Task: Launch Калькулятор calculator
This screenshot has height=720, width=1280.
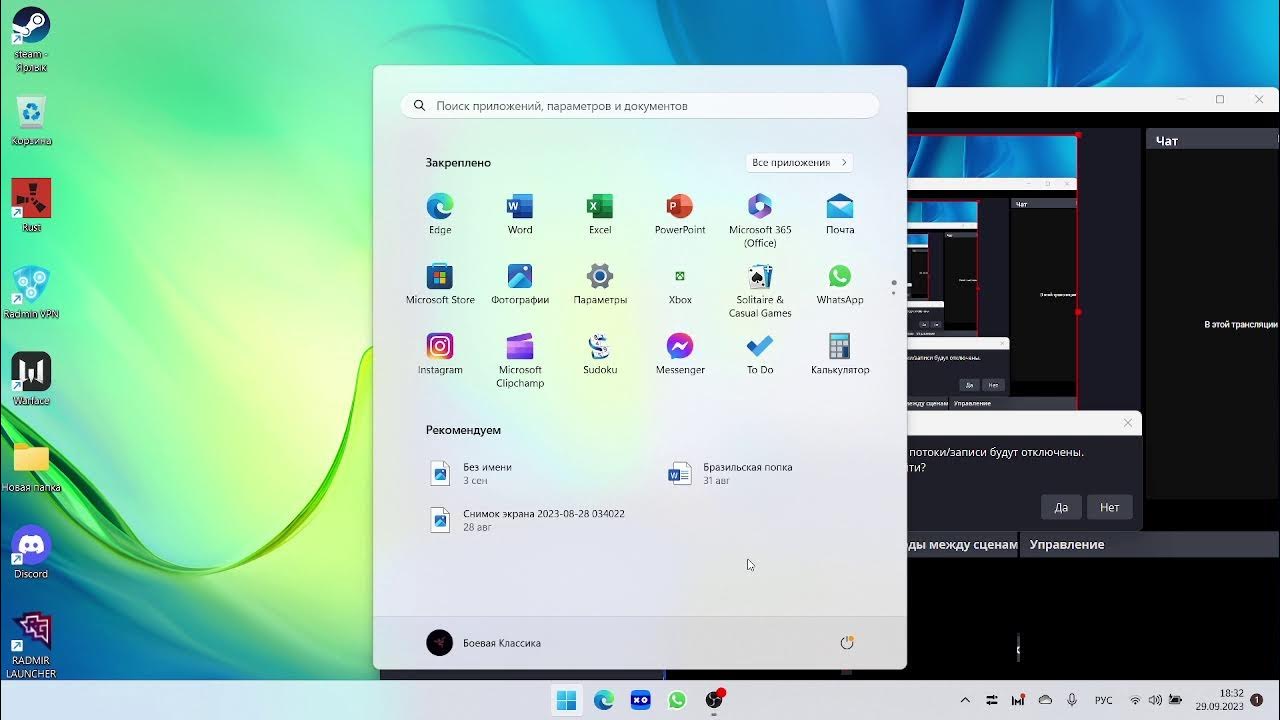Action: (x=840, y=354)
